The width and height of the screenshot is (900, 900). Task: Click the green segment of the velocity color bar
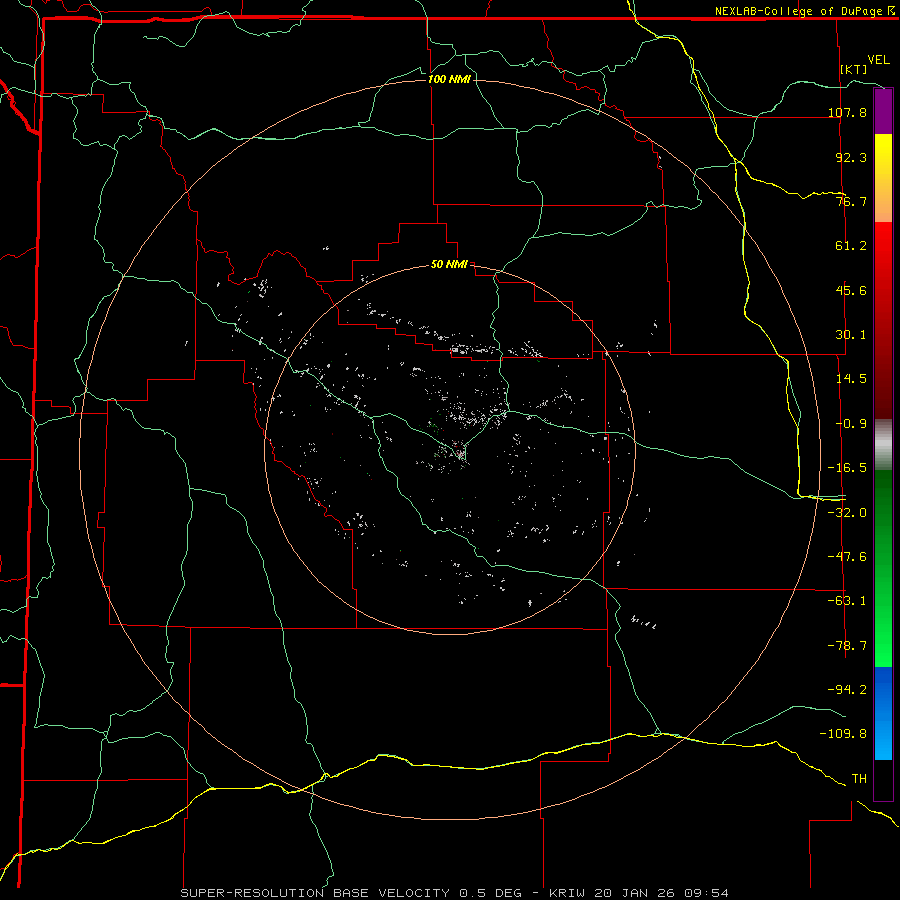coord(883,568)
